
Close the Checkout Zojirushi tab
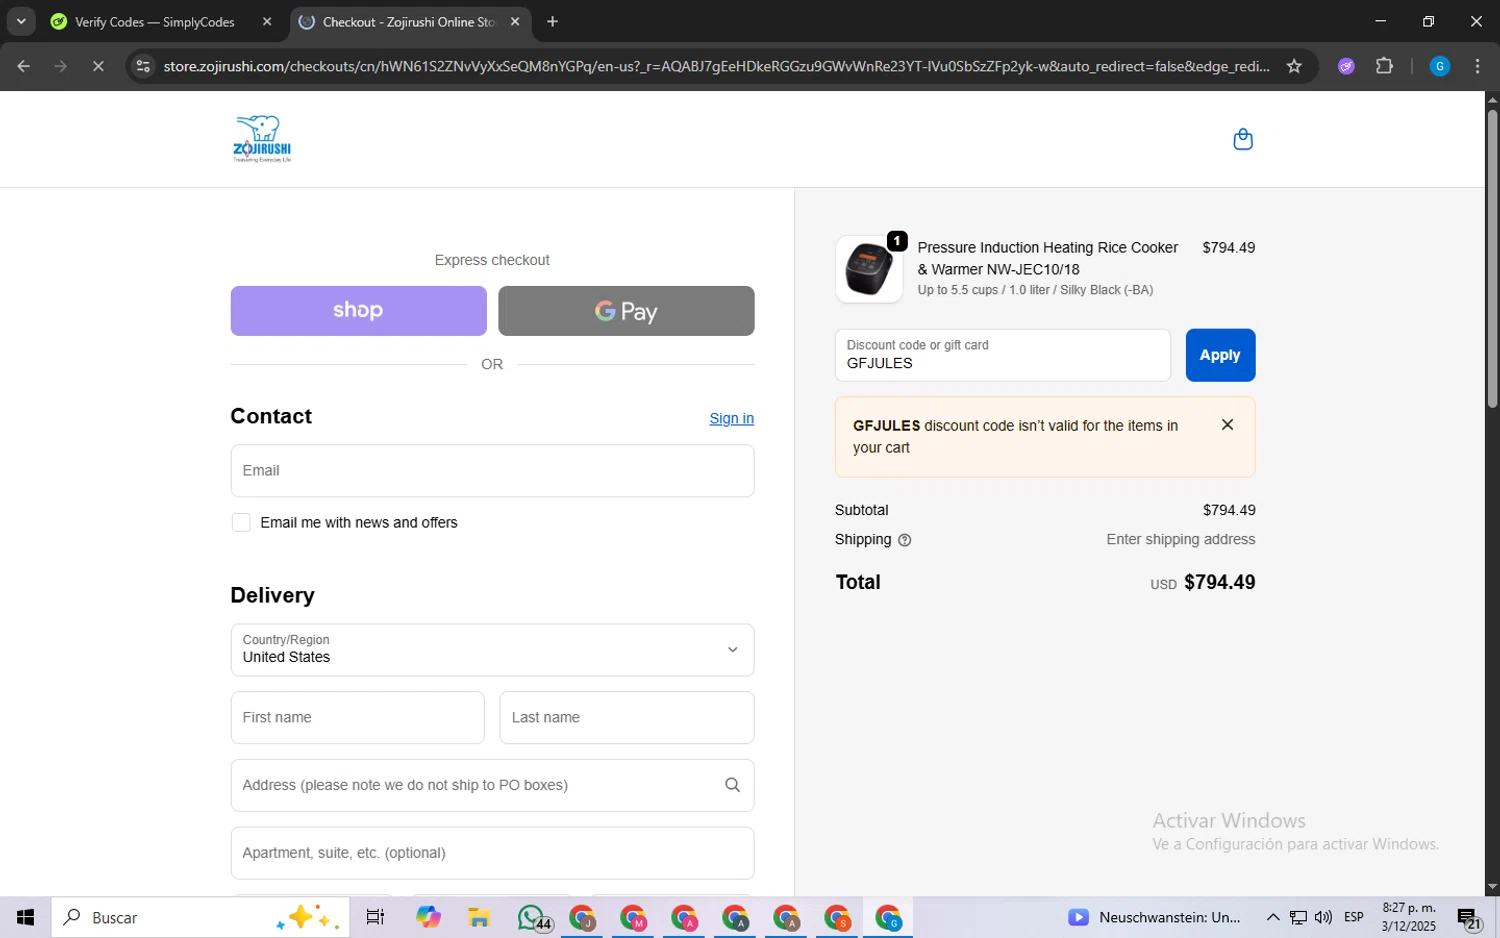(515, 22)
